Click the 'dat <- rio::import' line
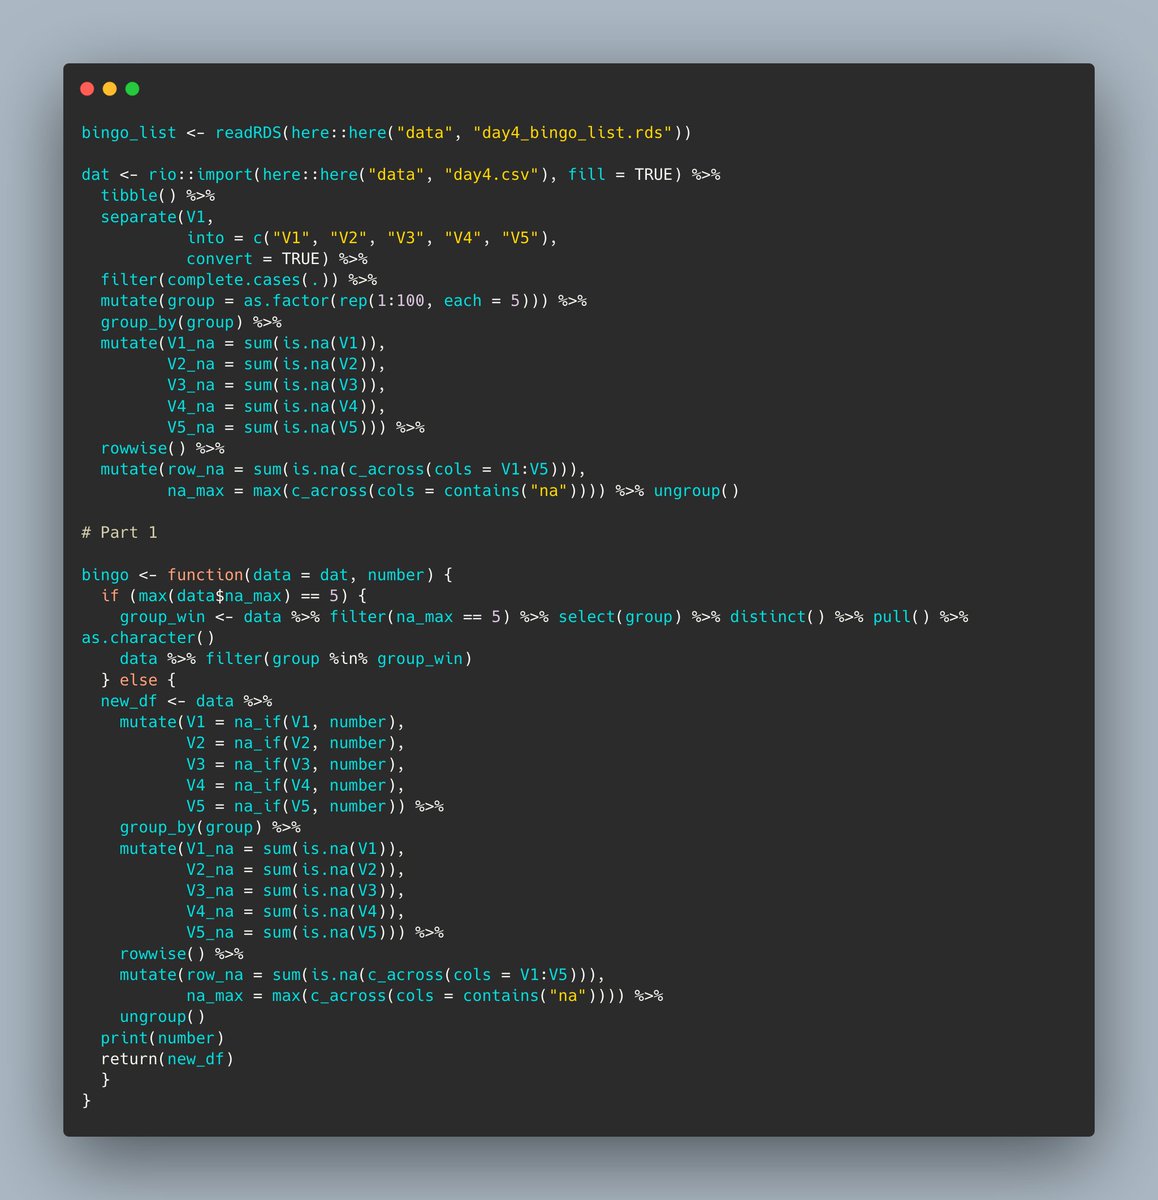The height and width of the screenshot is (1200, 1158). click(x=401, y=174)
